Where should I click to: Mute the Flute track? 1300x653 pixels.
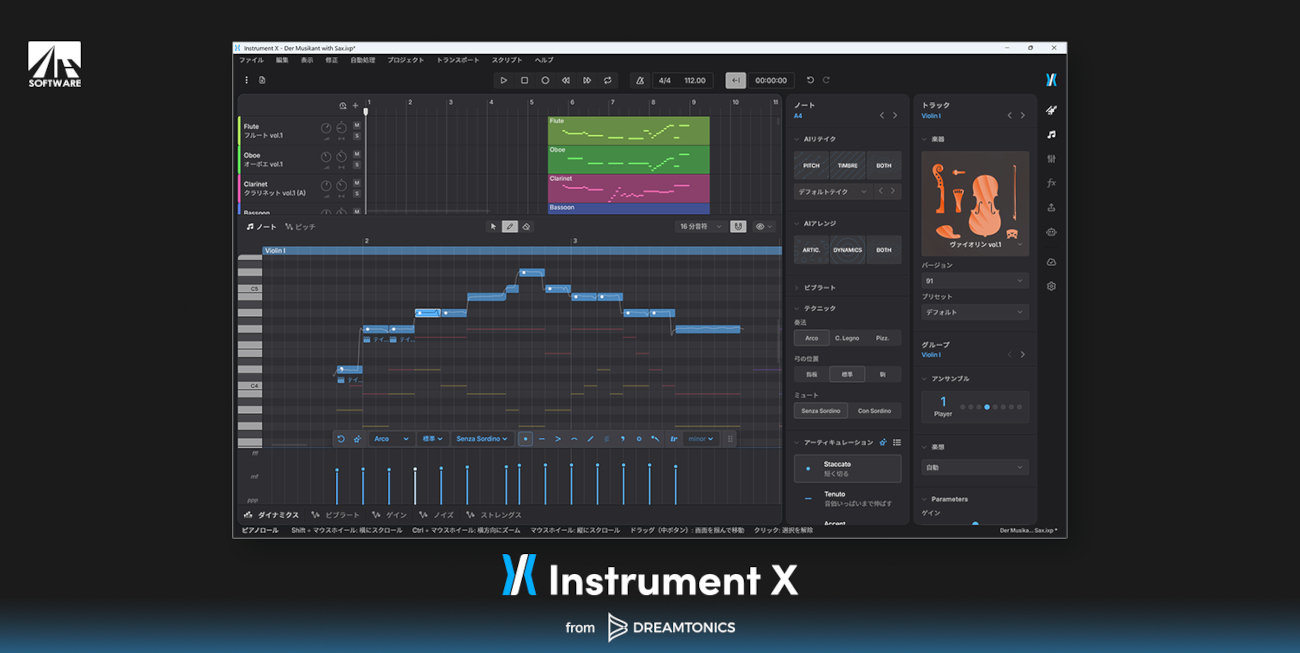pos(357,125)
